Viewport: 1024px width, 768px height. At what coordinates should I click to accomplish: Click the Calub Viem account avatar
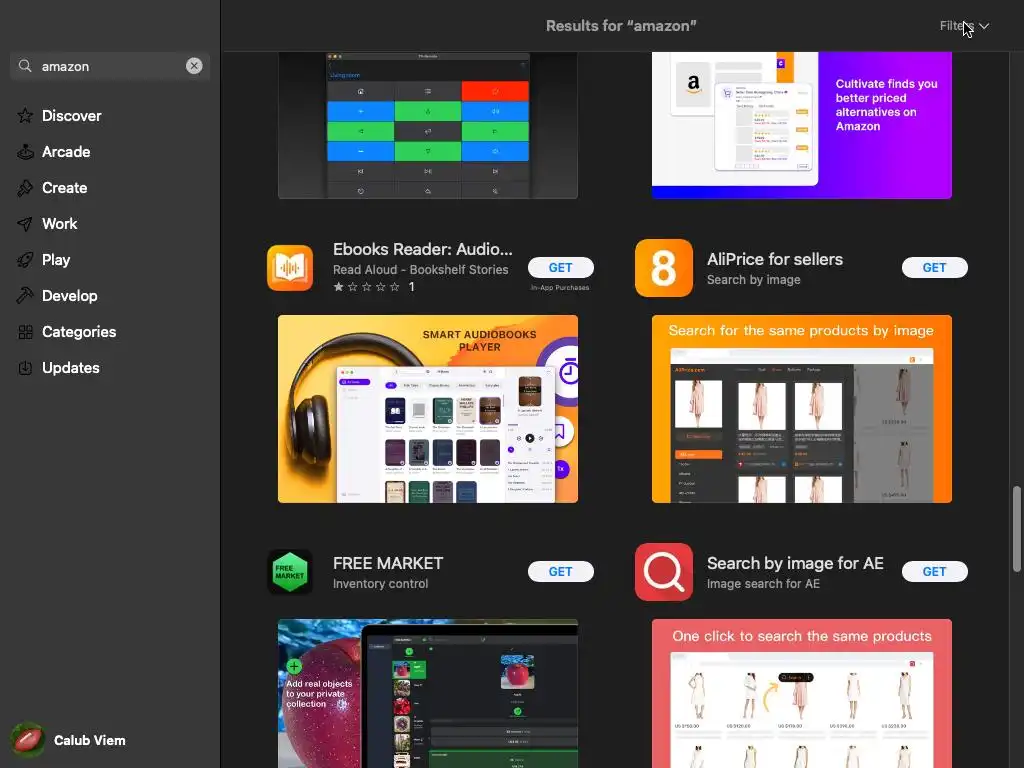coord(27,740)
